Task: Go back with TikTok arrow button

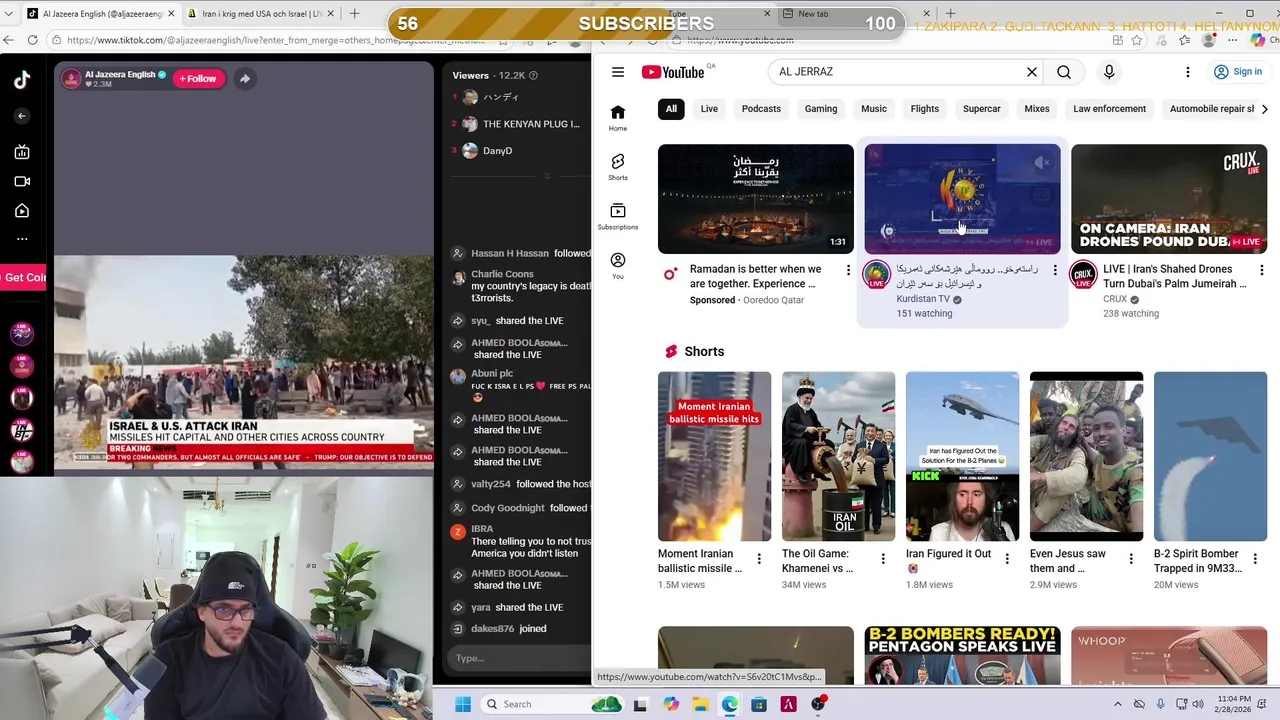Action: coord(22,116)
